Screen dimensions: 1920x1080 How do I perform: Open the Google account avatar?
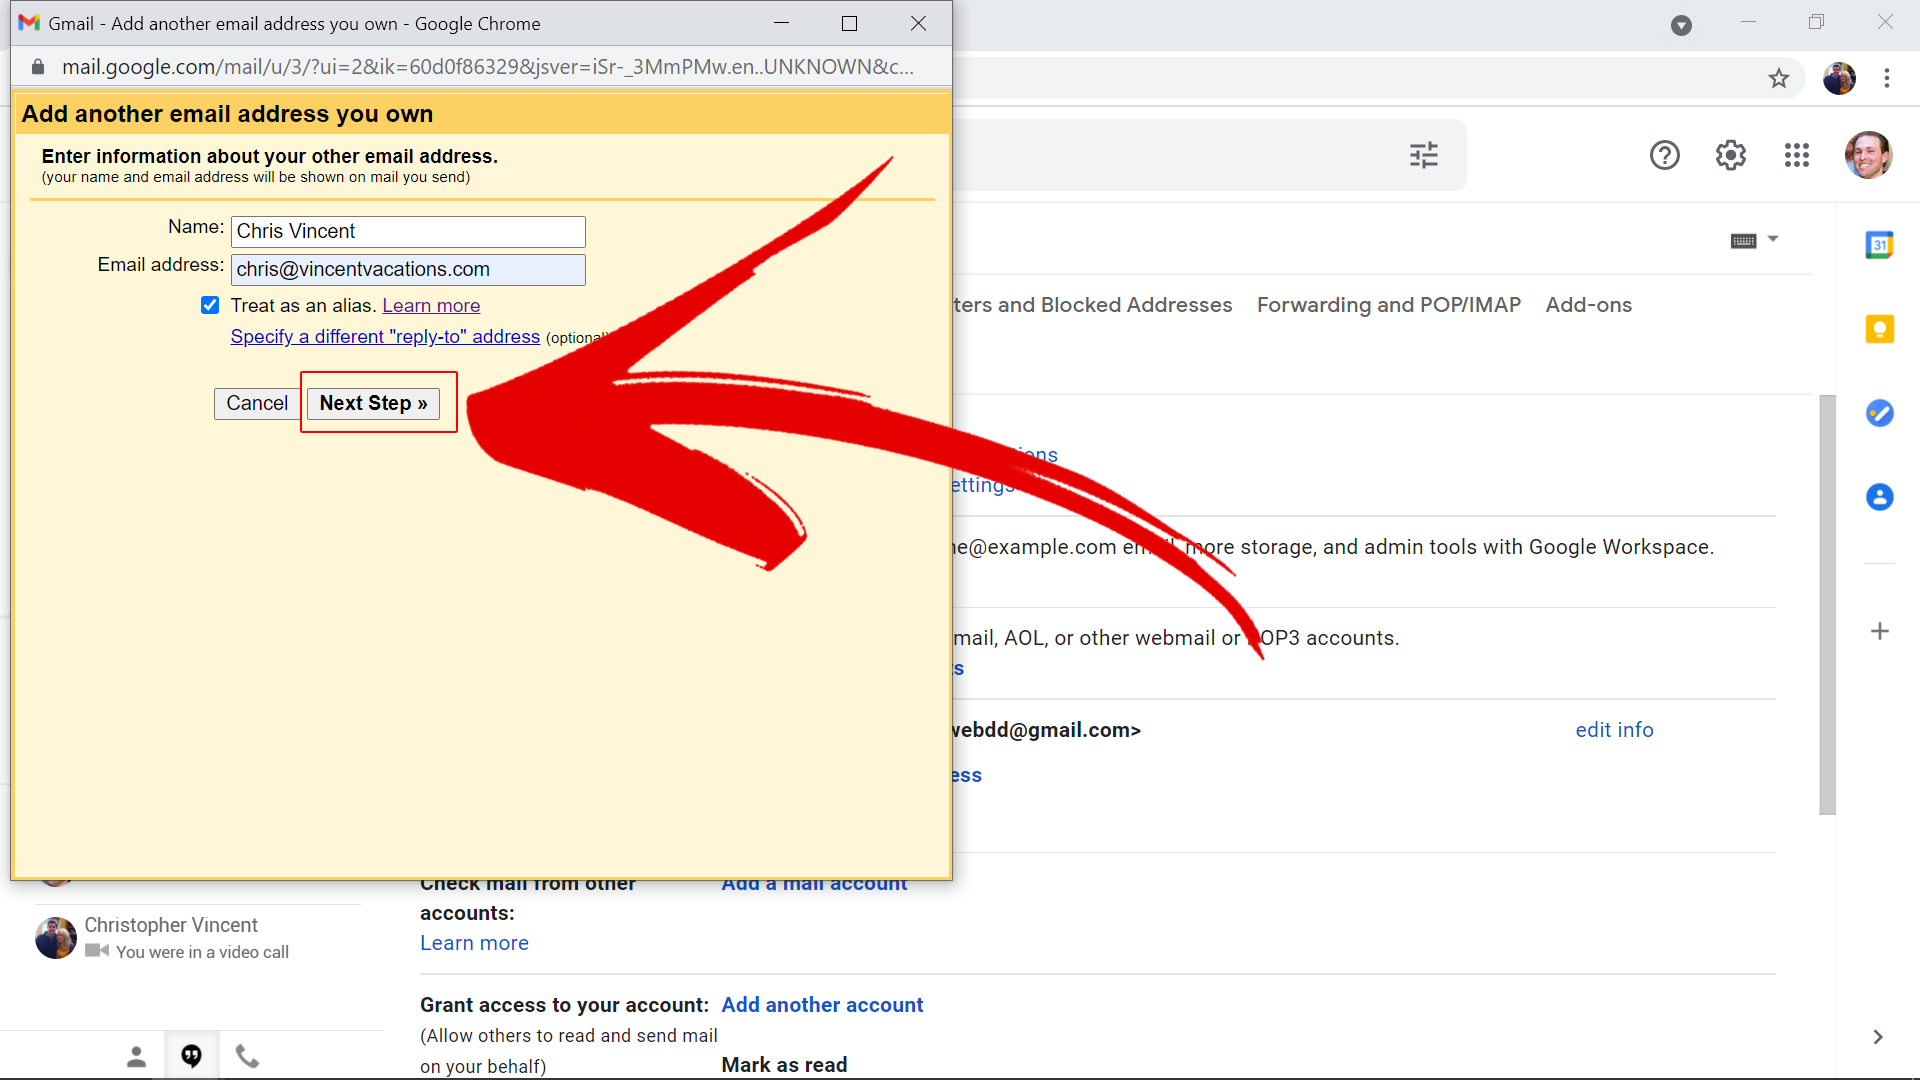pyautogui.click(x=1868, y=155)
